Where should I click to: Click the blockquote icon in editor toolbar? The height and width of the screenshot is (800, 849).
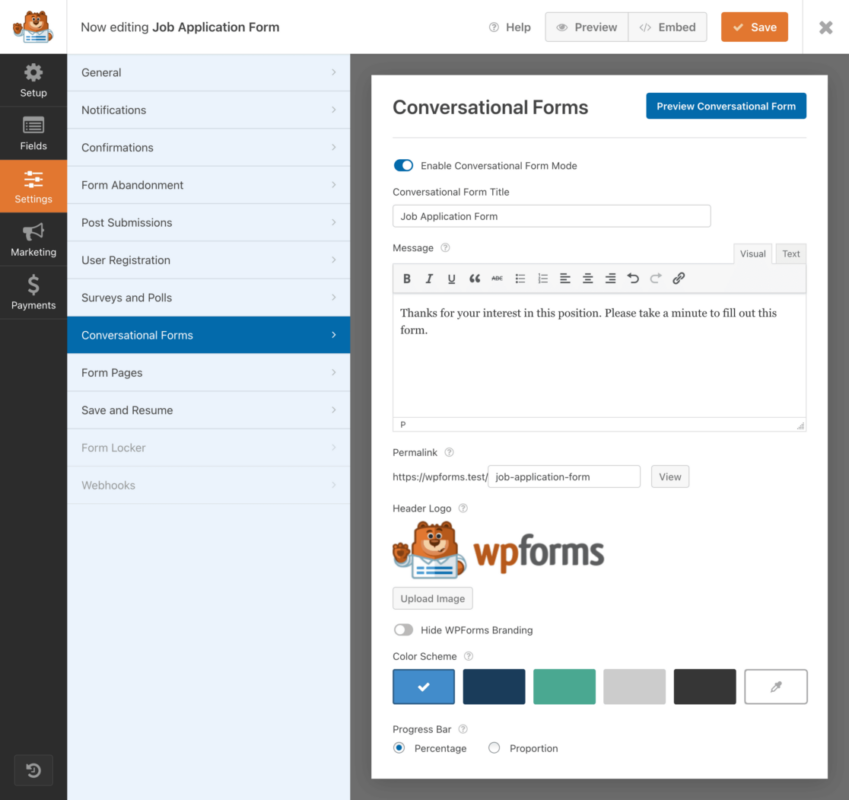point(474,279)
